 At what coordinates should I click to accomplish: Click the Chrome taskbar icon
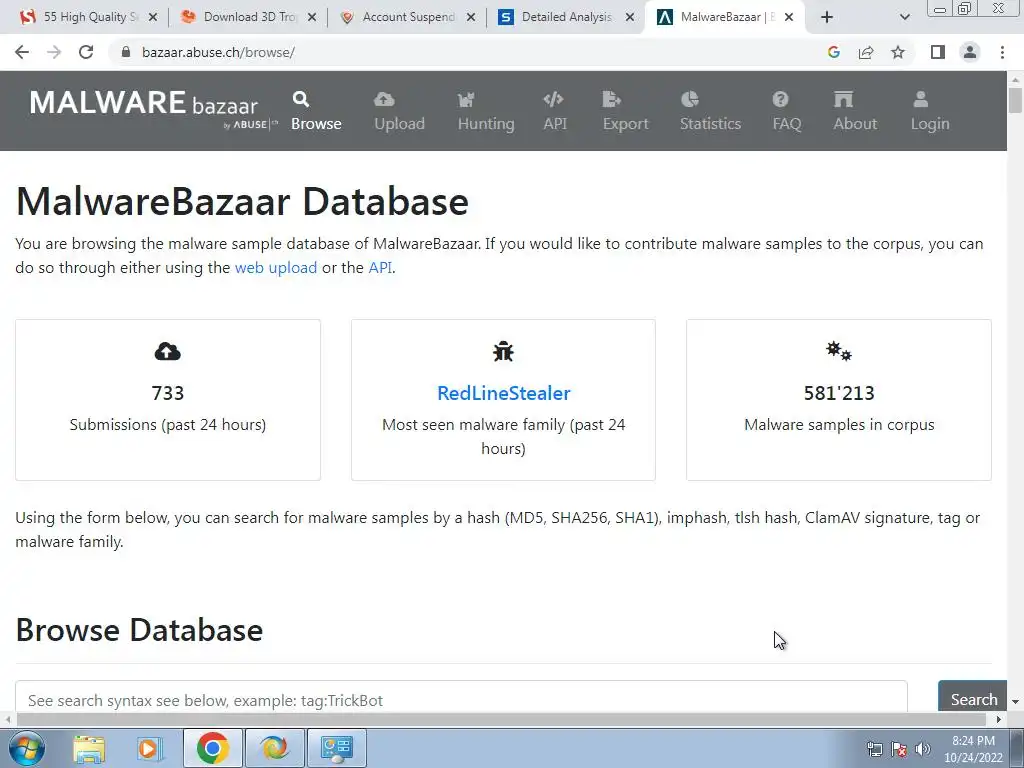point(212,748)
